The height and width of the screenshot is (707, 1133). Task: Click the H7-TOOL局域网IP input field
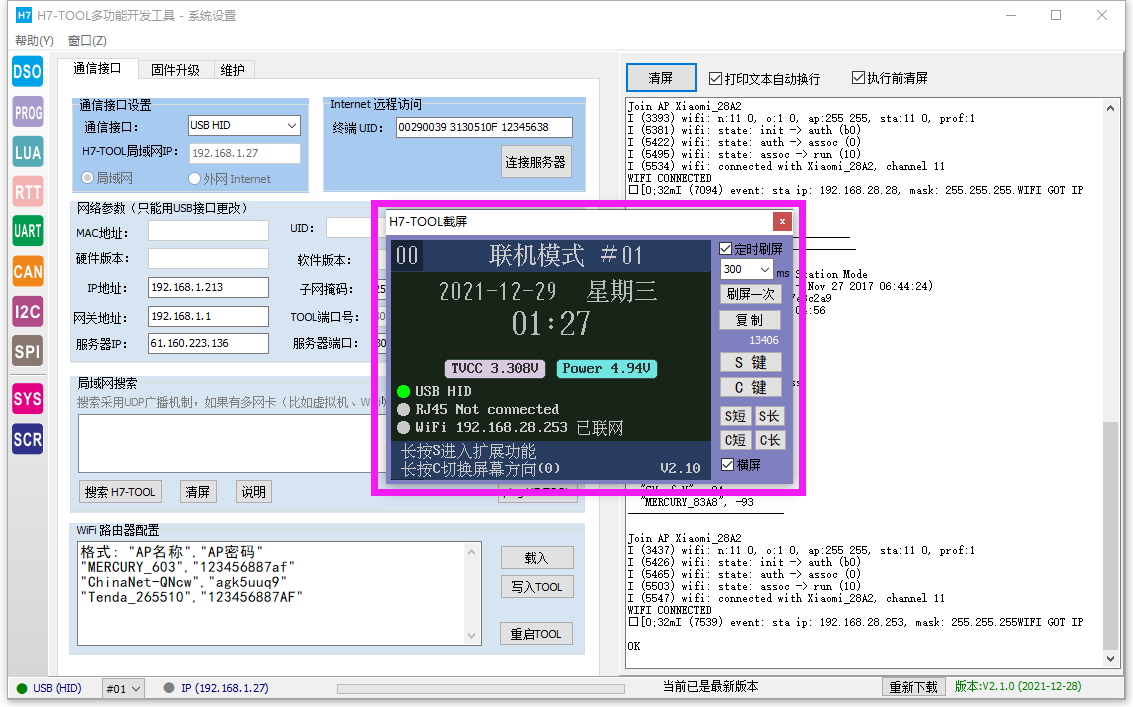pyautogui.click(x=245, y=153)
